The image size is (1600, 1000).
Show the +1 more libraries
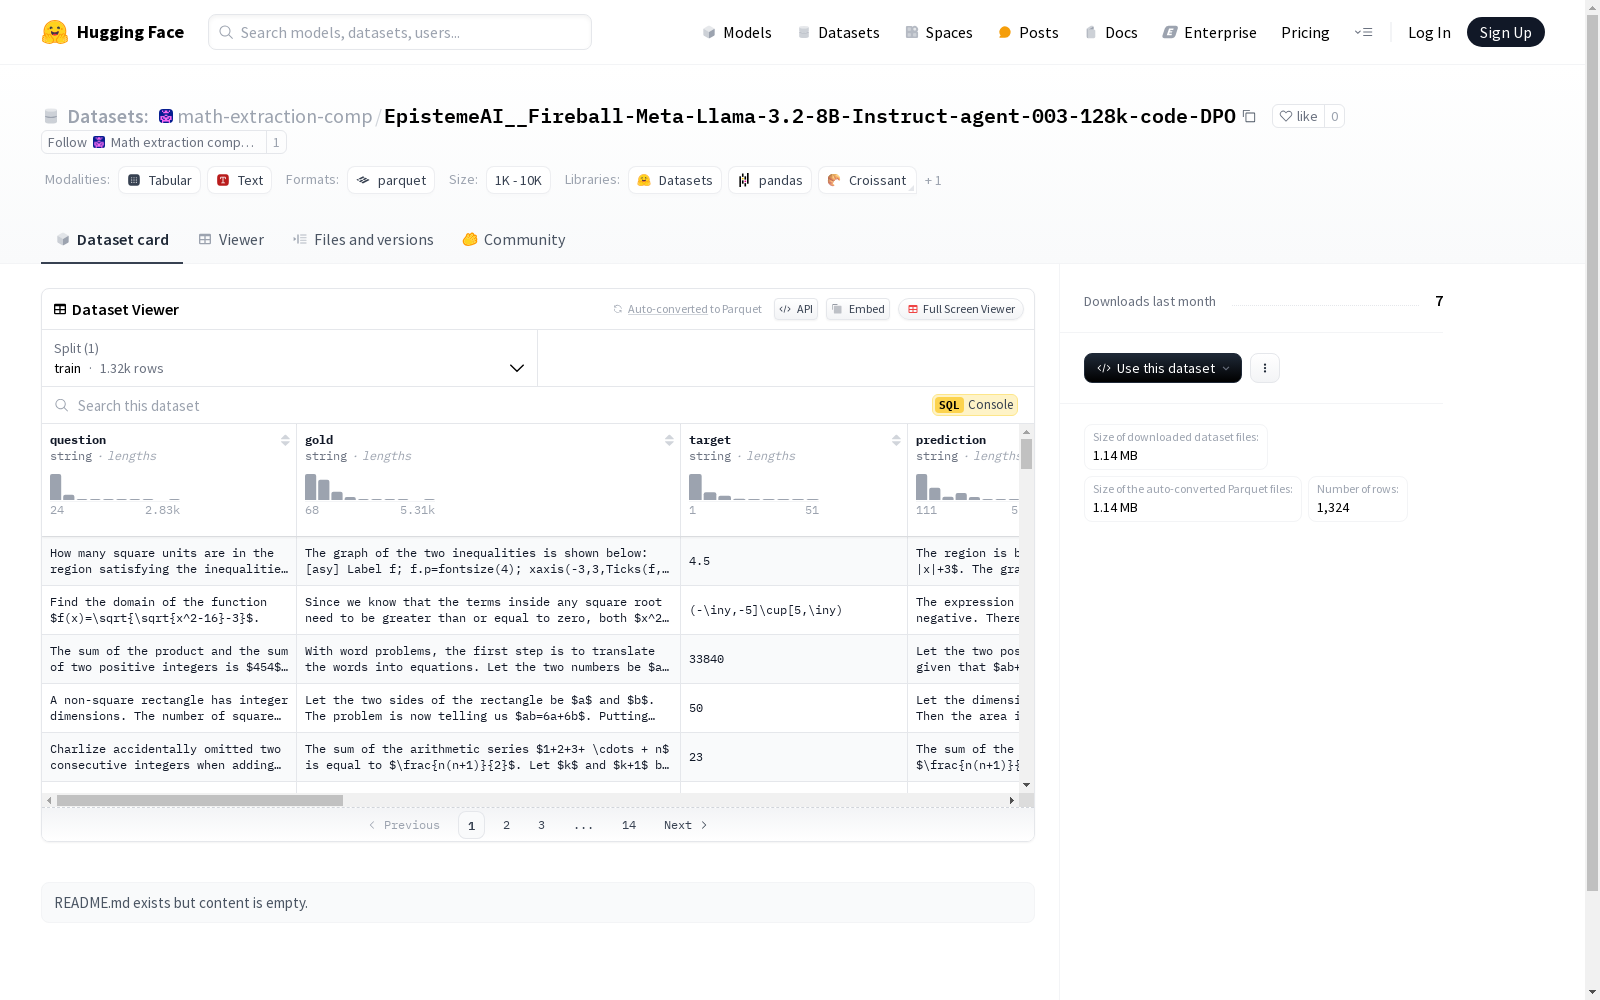933,181
